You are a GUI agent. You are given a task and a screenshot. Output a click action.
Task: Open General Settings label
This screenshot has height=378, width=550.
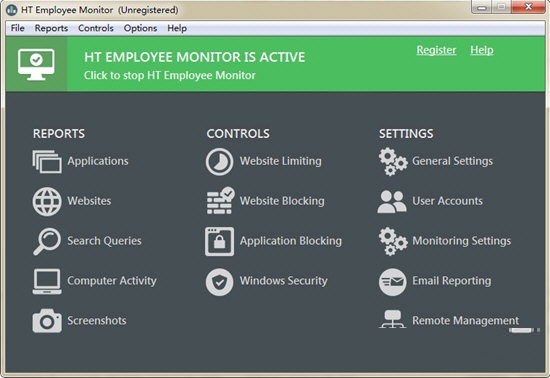point(452,161)
